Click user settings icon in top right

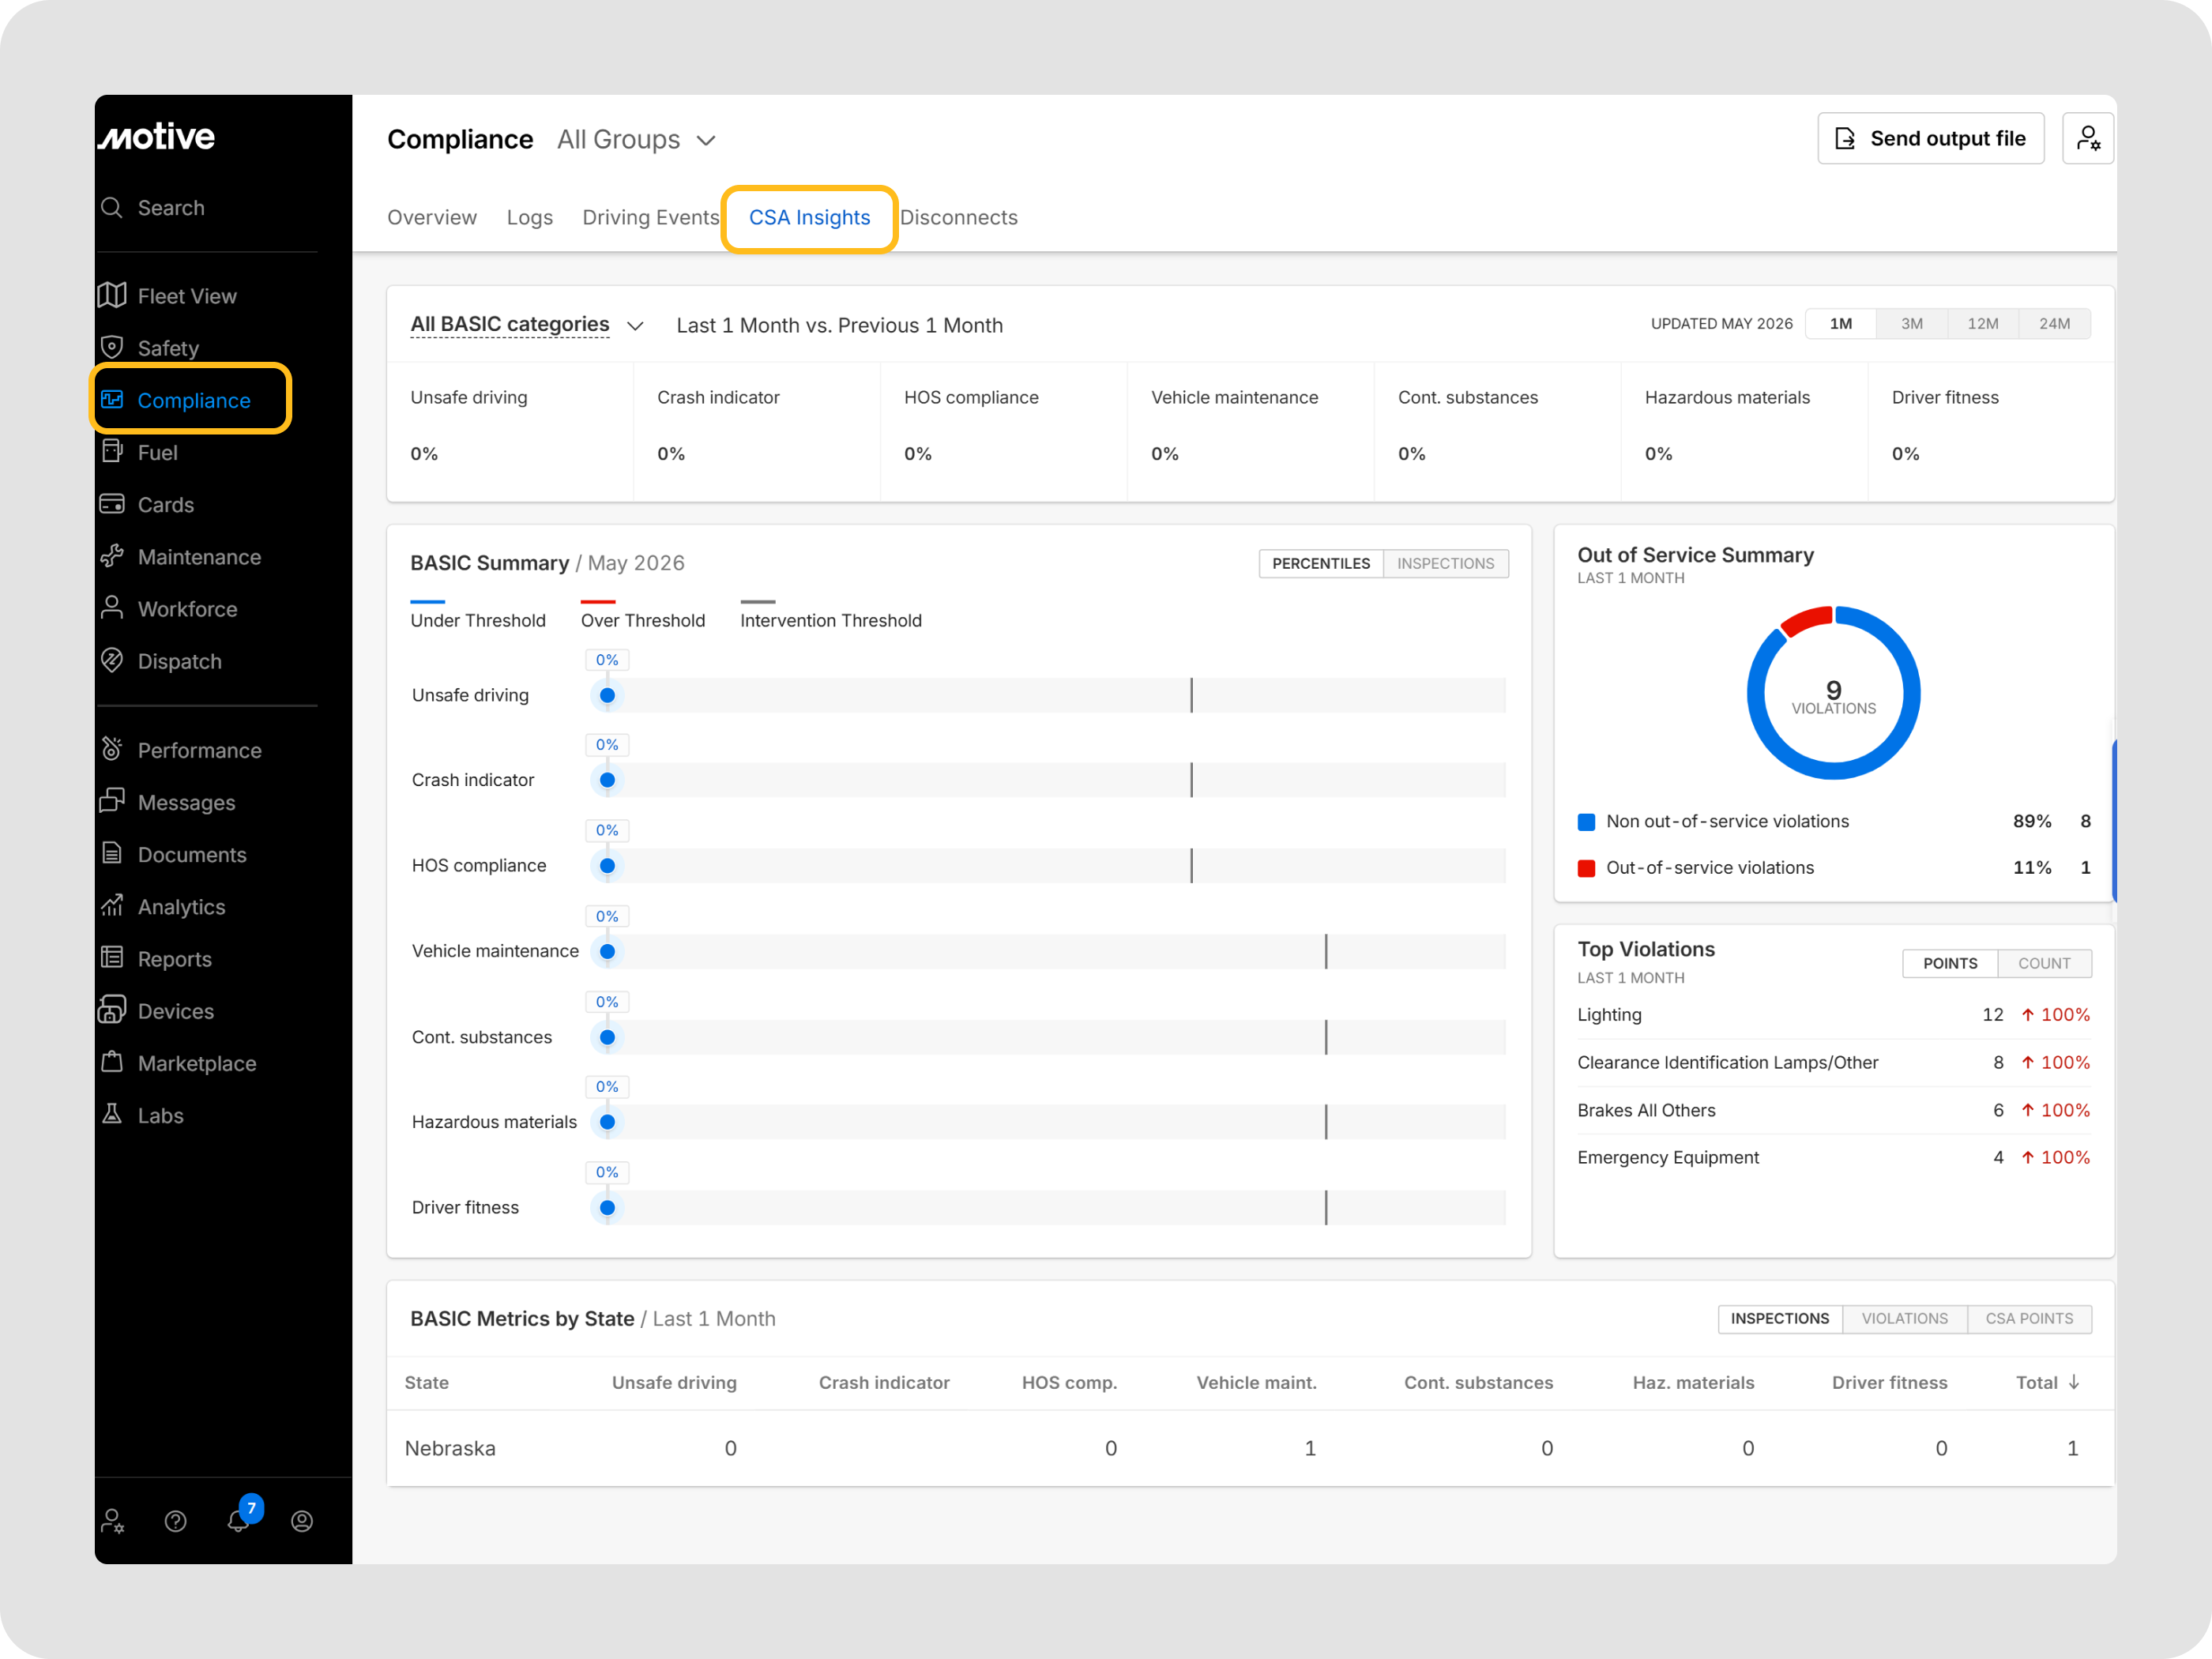click(x=2087, y=138)
